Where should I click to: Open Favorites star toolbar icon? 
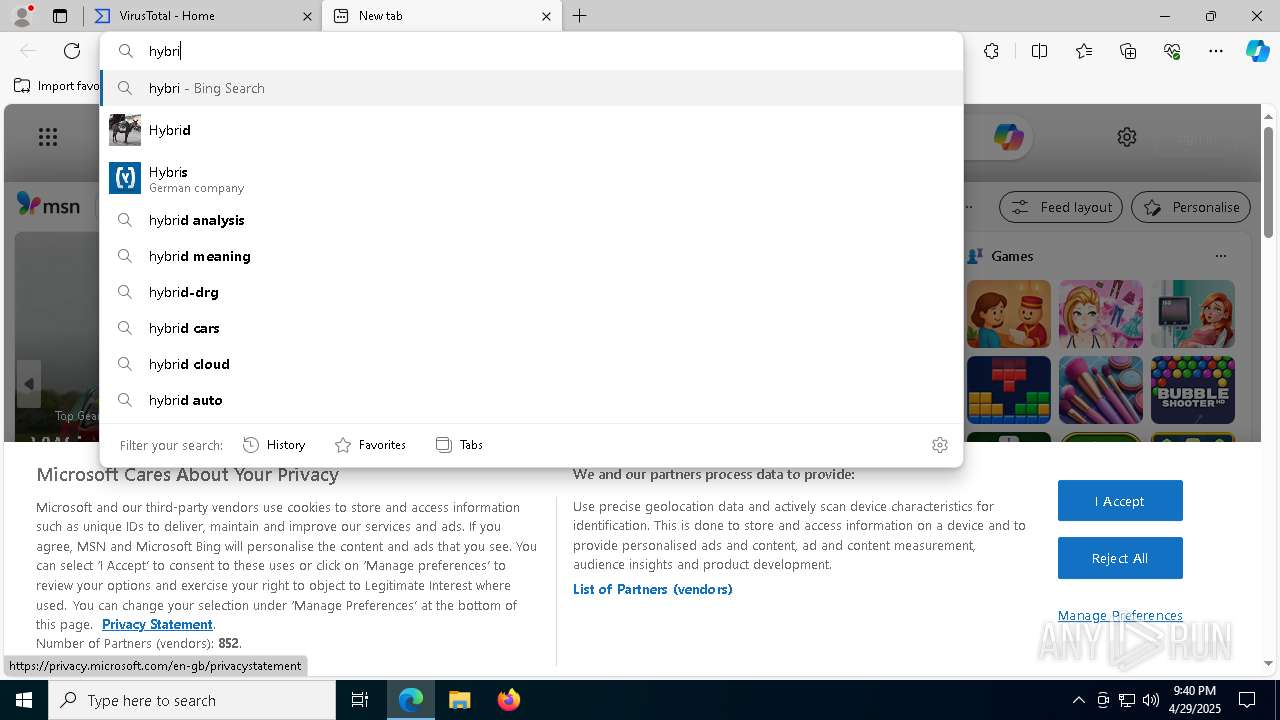coord(1084,51)
